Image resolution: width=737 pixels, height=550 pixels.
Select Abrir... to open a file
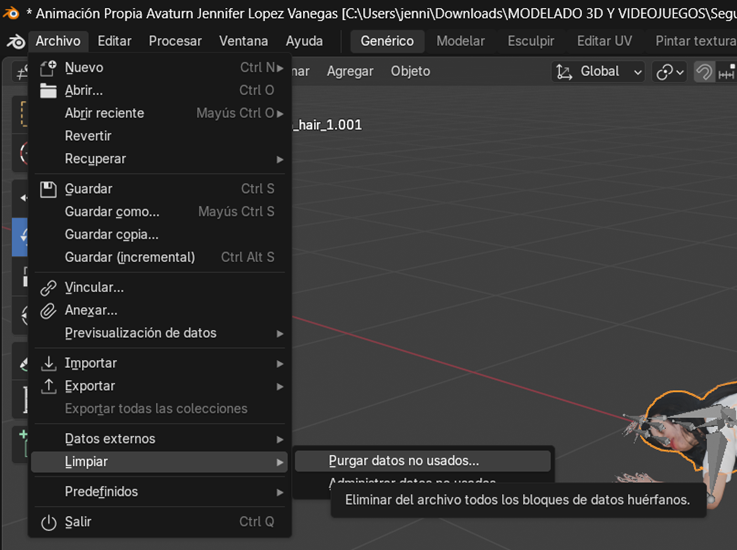pyautogui.click(x=160, y=90)
